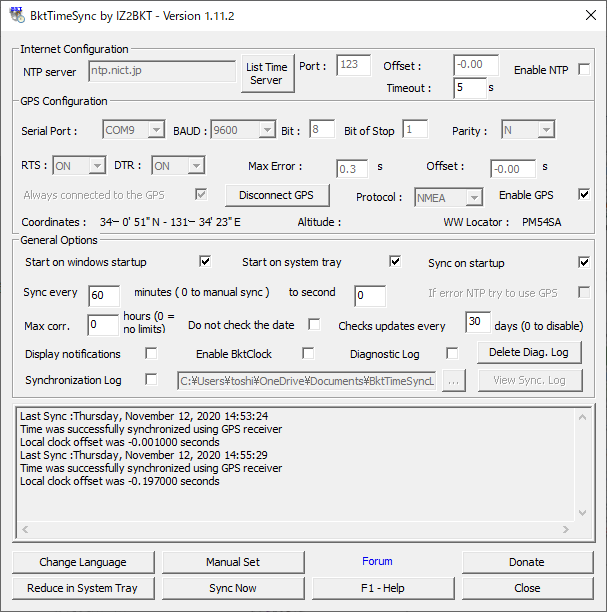Click F1 - Help button

383,588
